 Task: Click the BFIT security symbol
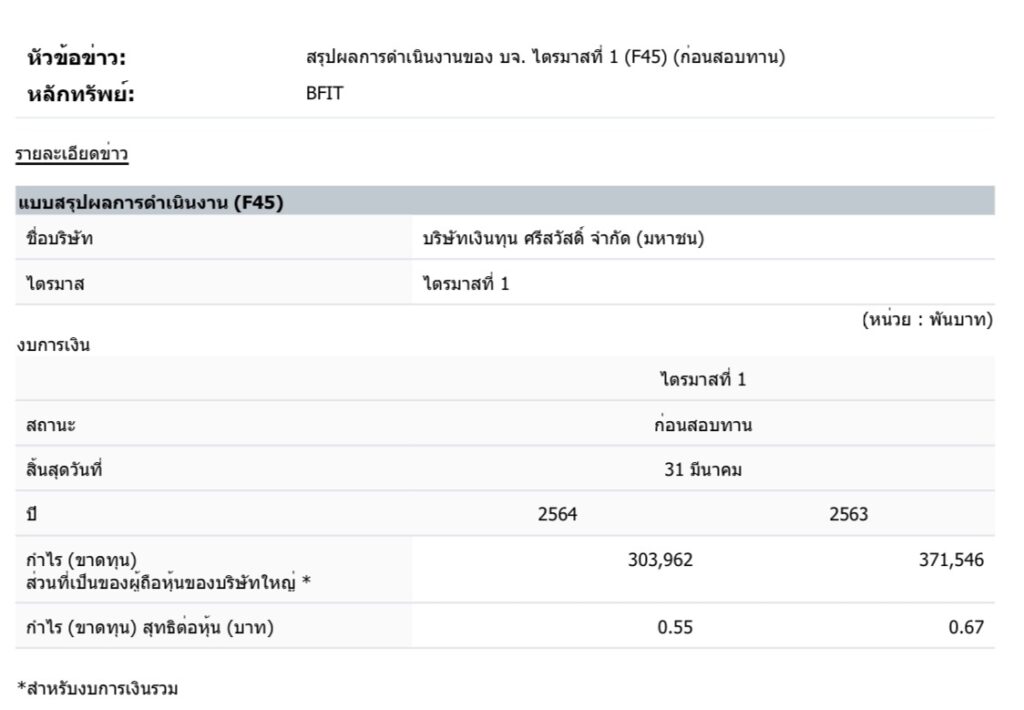[x=324, y=95]
